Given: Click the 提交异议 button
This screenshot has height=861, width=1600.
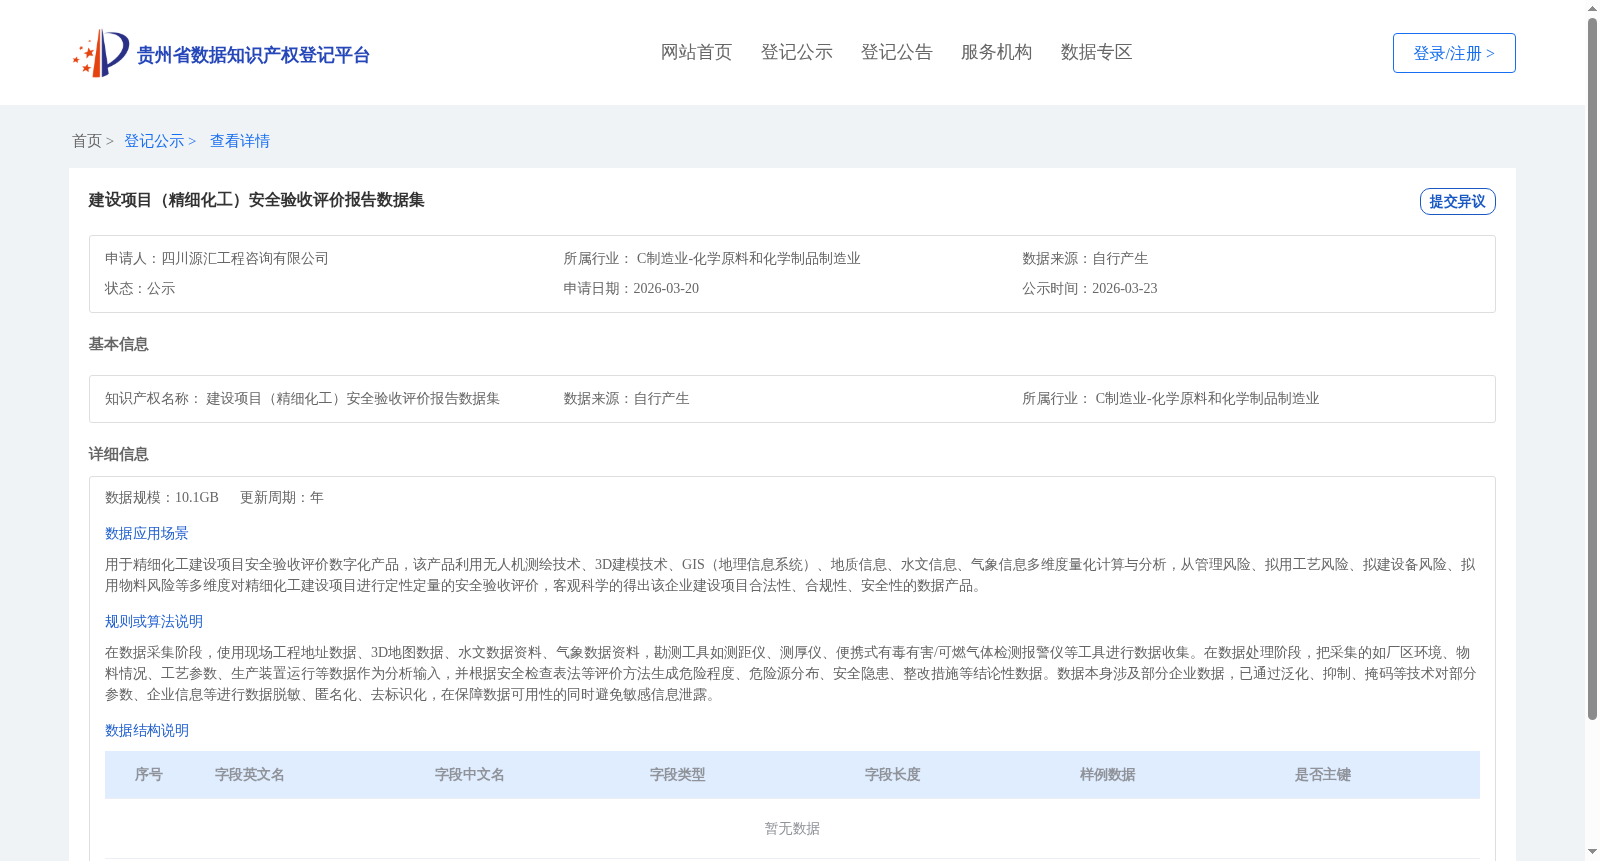Looking at the screenshot, I should tap(1457, 201).
